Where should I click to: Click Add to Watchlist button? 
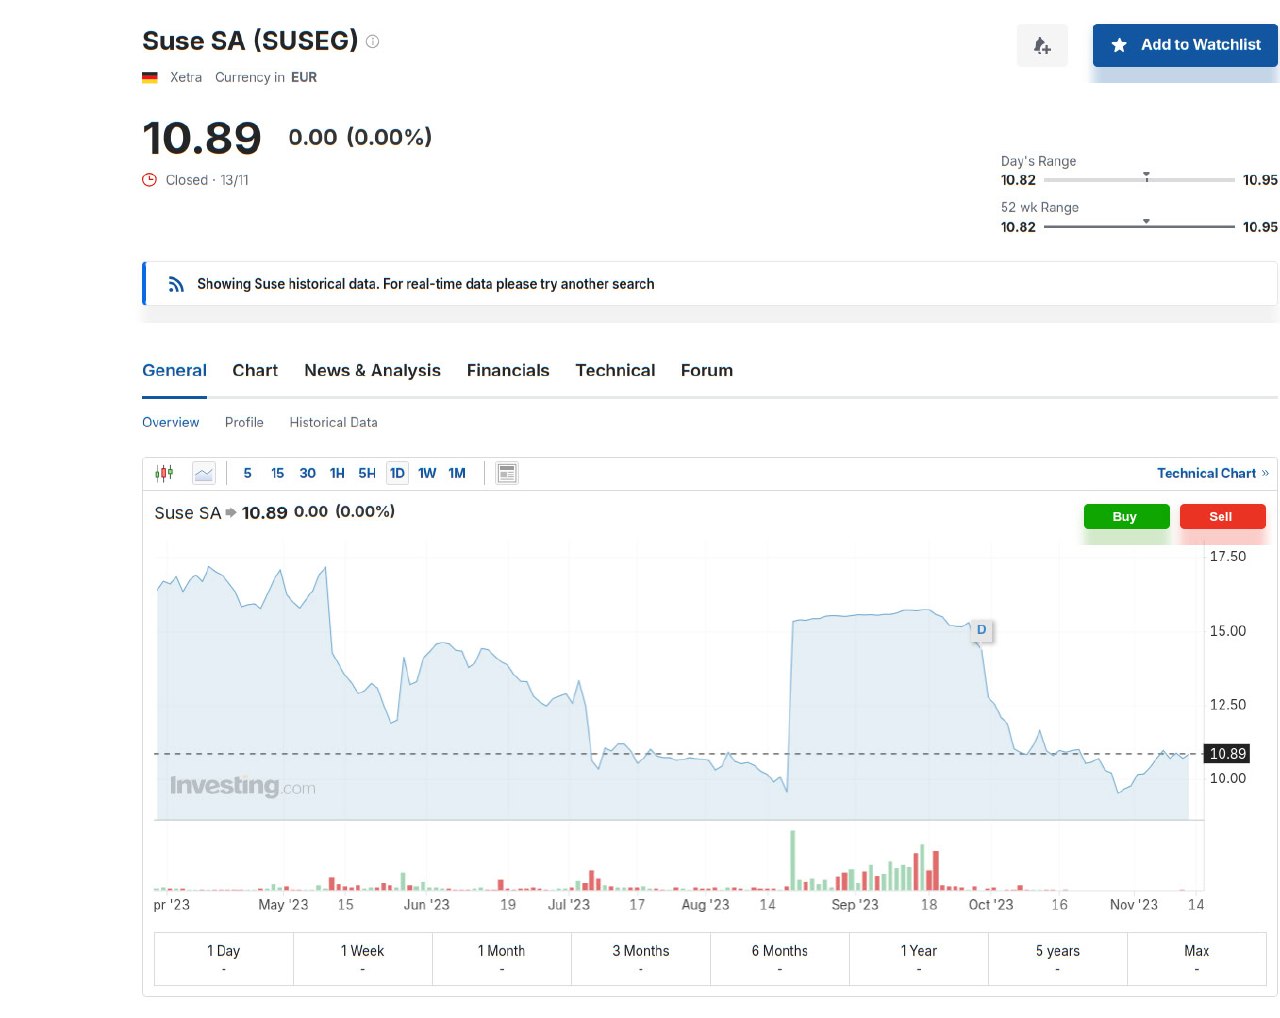tap(1185, 45)
